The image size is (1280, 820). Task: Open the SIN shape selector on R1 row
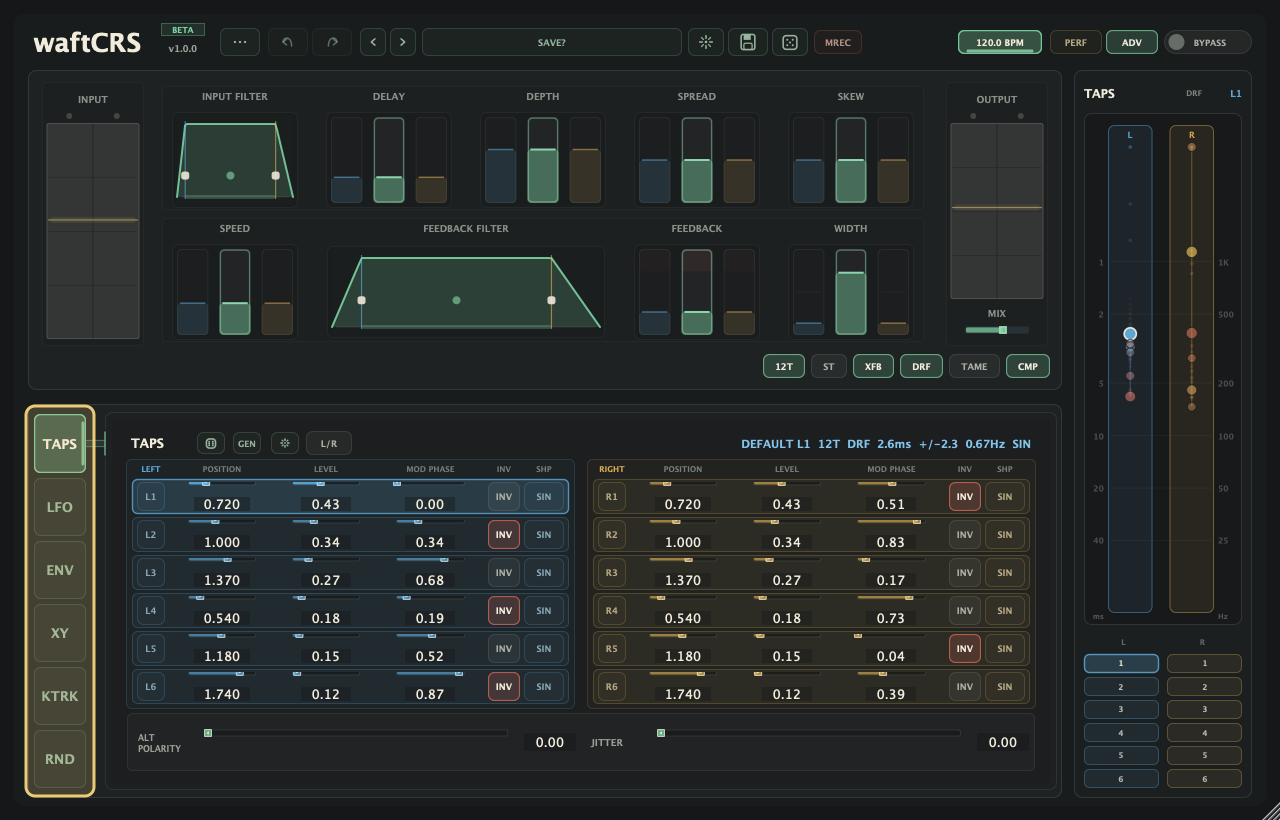pyautogui.click(x=1005, y=497)
